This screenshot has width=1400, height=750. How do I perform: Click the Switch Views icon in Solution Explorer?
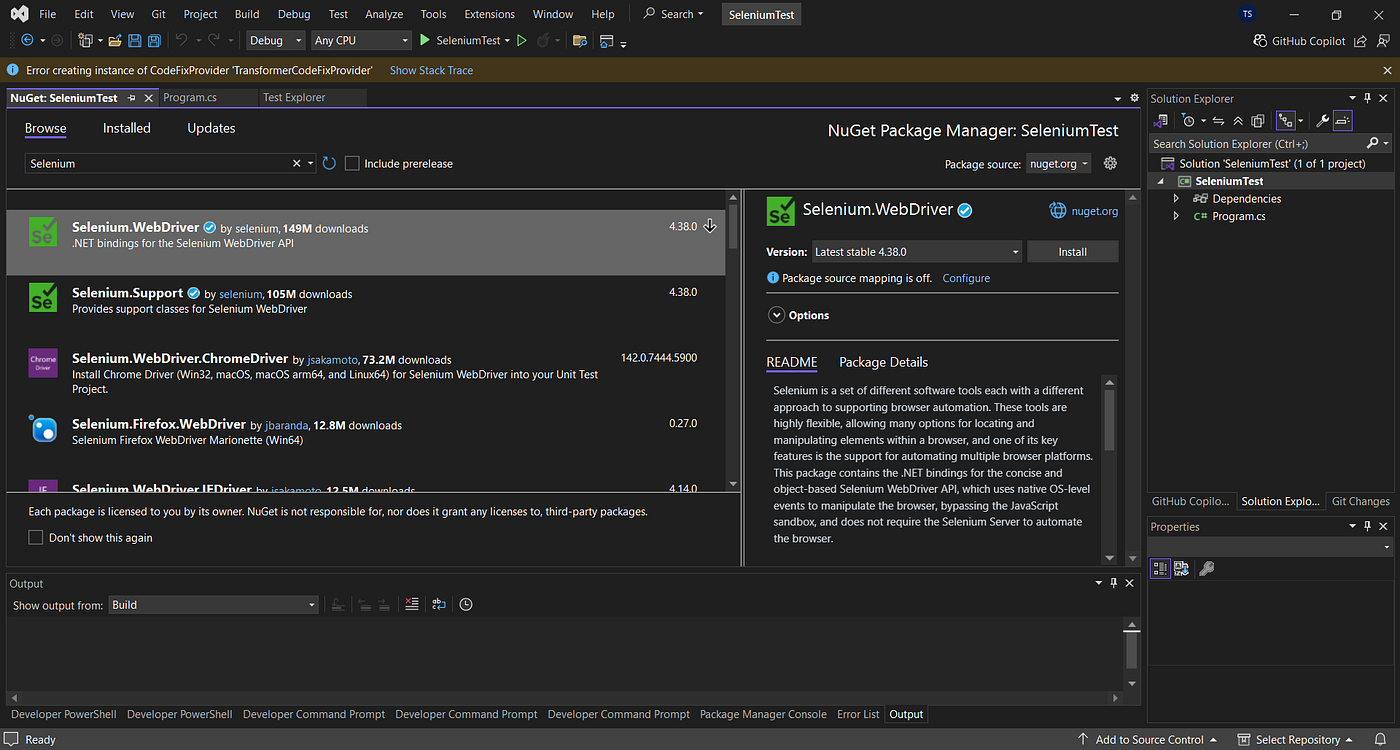(x=1161, y=121)
